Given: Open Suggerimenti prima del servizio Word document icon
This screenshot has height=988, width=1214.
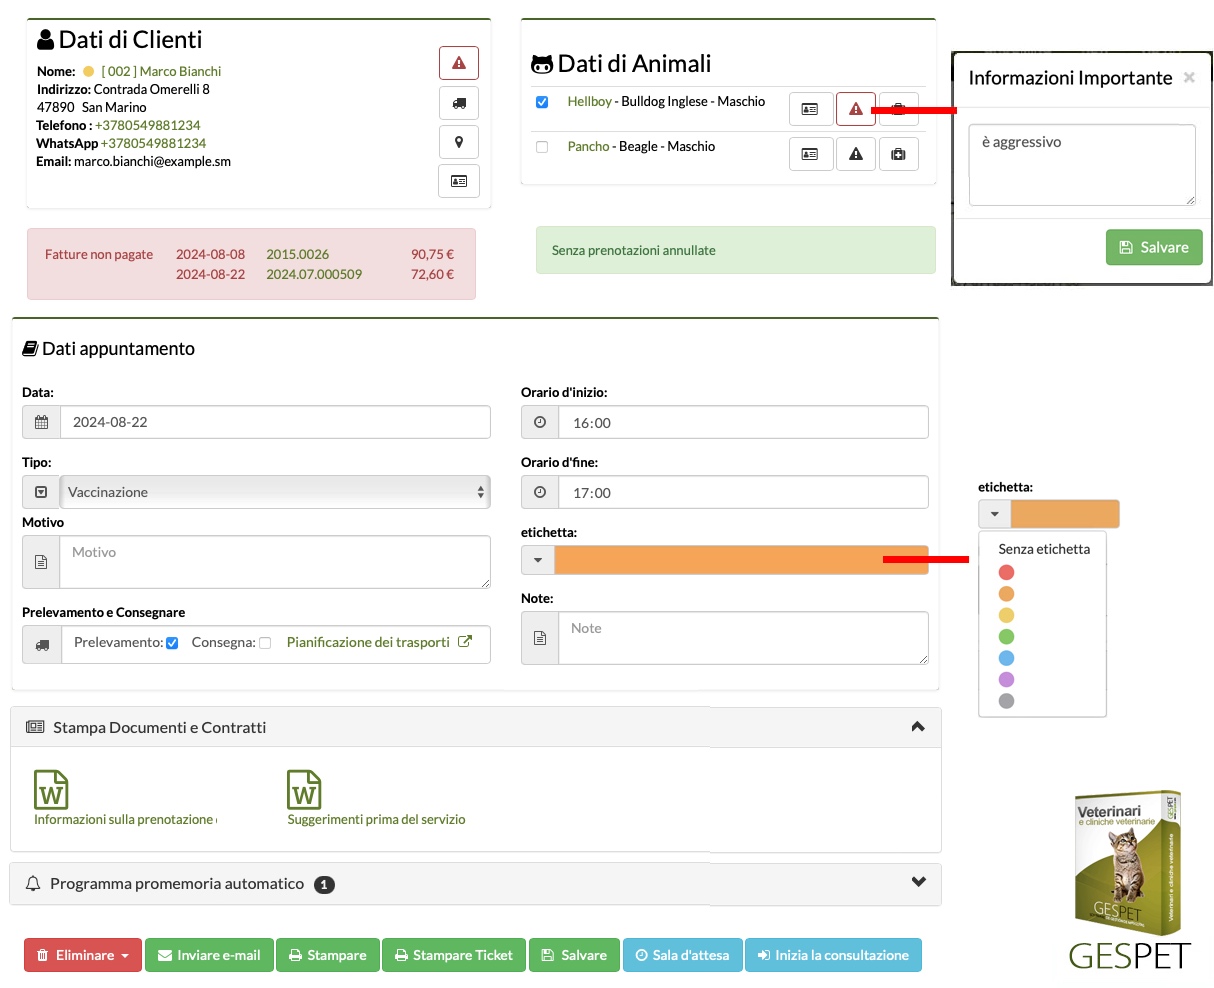Looking at the screenshot, I should pyautogui.click(x=304, y=789).
